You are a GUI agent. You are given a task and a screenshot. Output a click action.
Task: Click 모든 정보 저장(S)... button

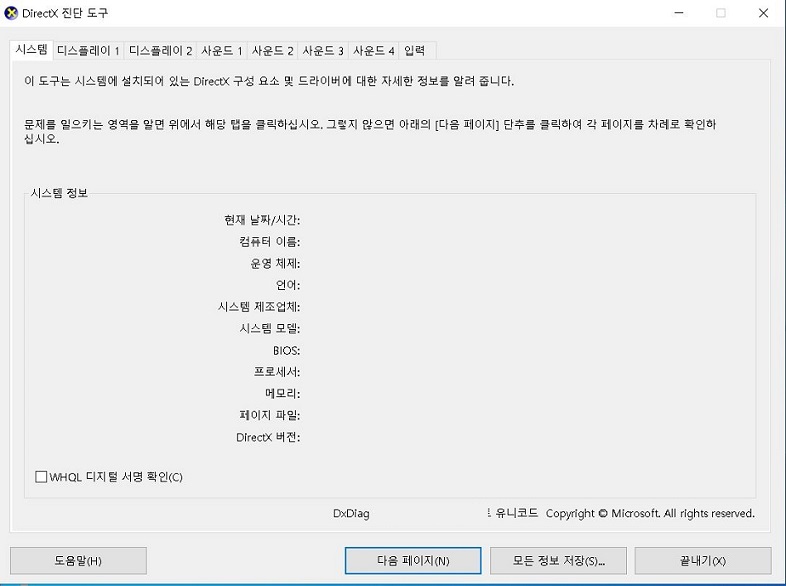558,560
